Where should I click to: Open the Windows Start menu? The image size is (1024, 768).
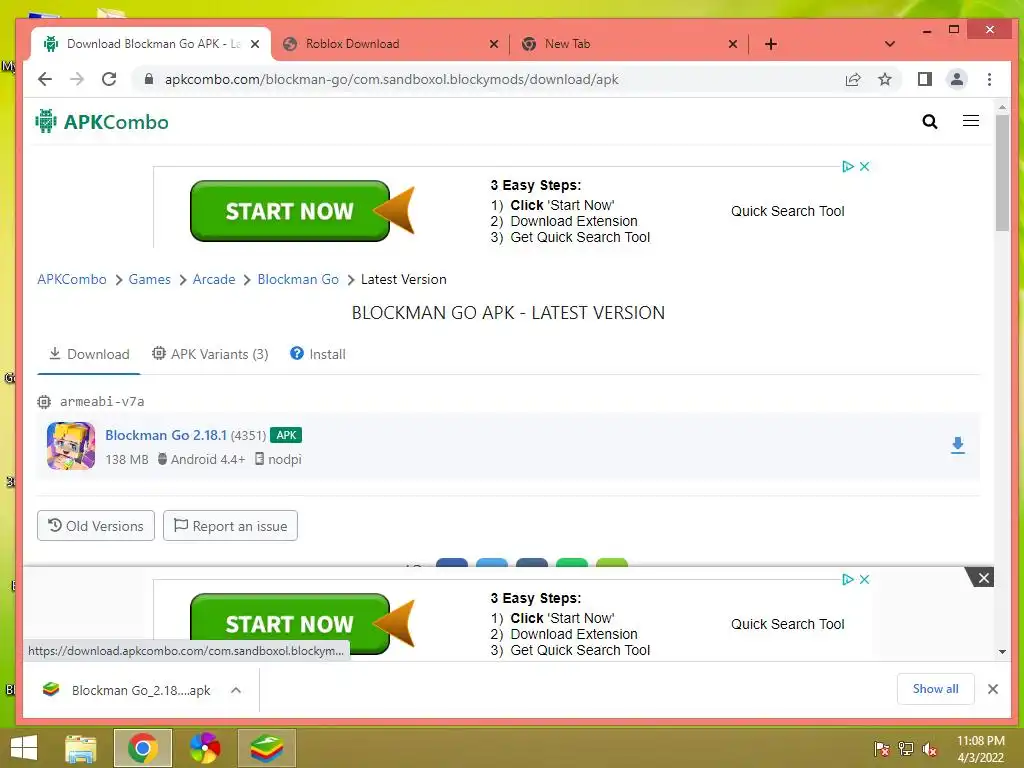click(x=24, y=748)
